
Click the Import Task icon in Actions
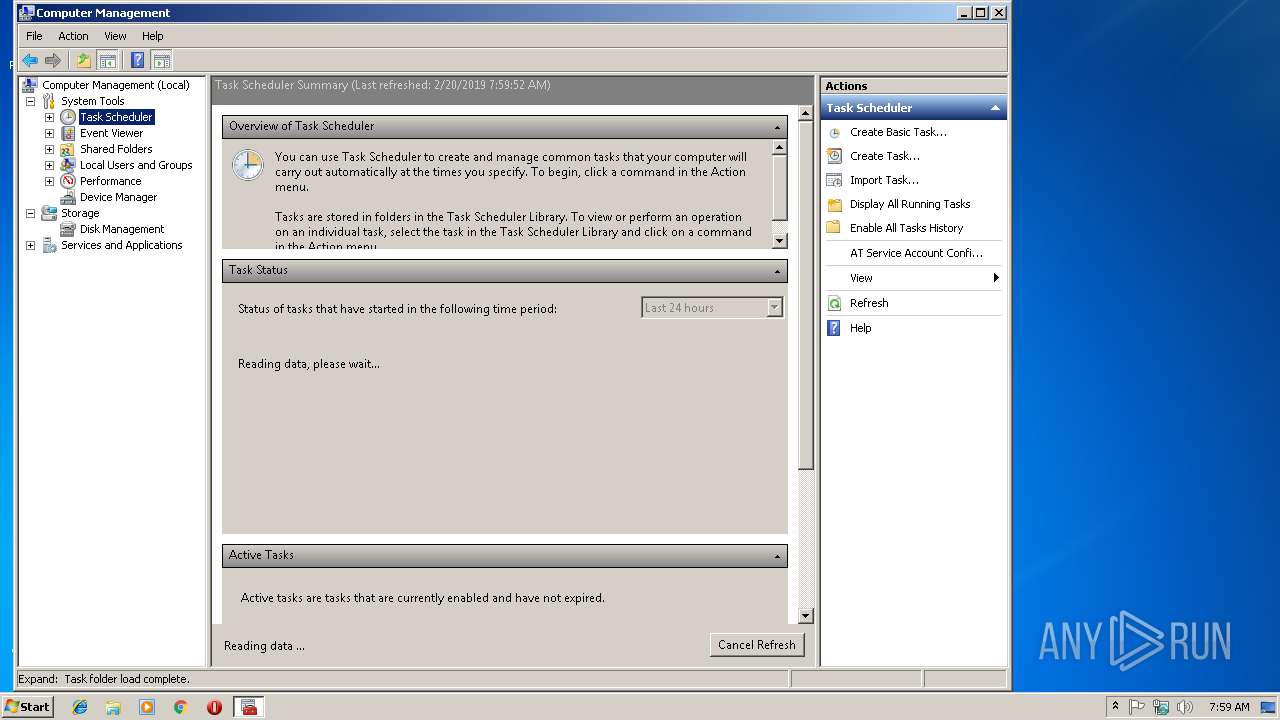834,180
